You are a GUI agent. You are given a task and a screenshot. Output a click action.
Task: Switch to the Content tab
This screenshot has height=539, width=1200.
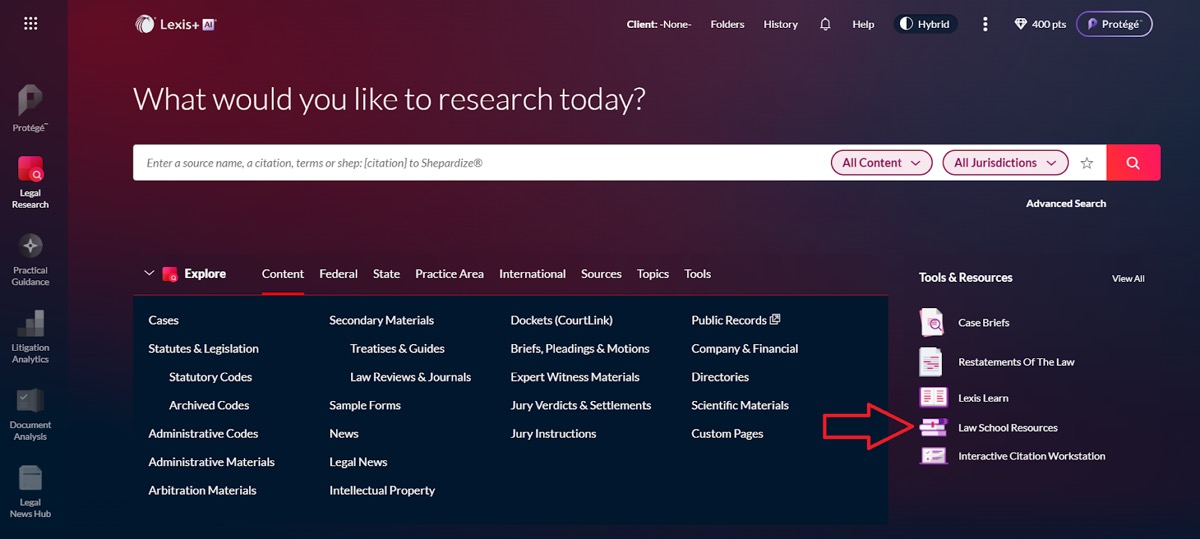click(283, 274)
